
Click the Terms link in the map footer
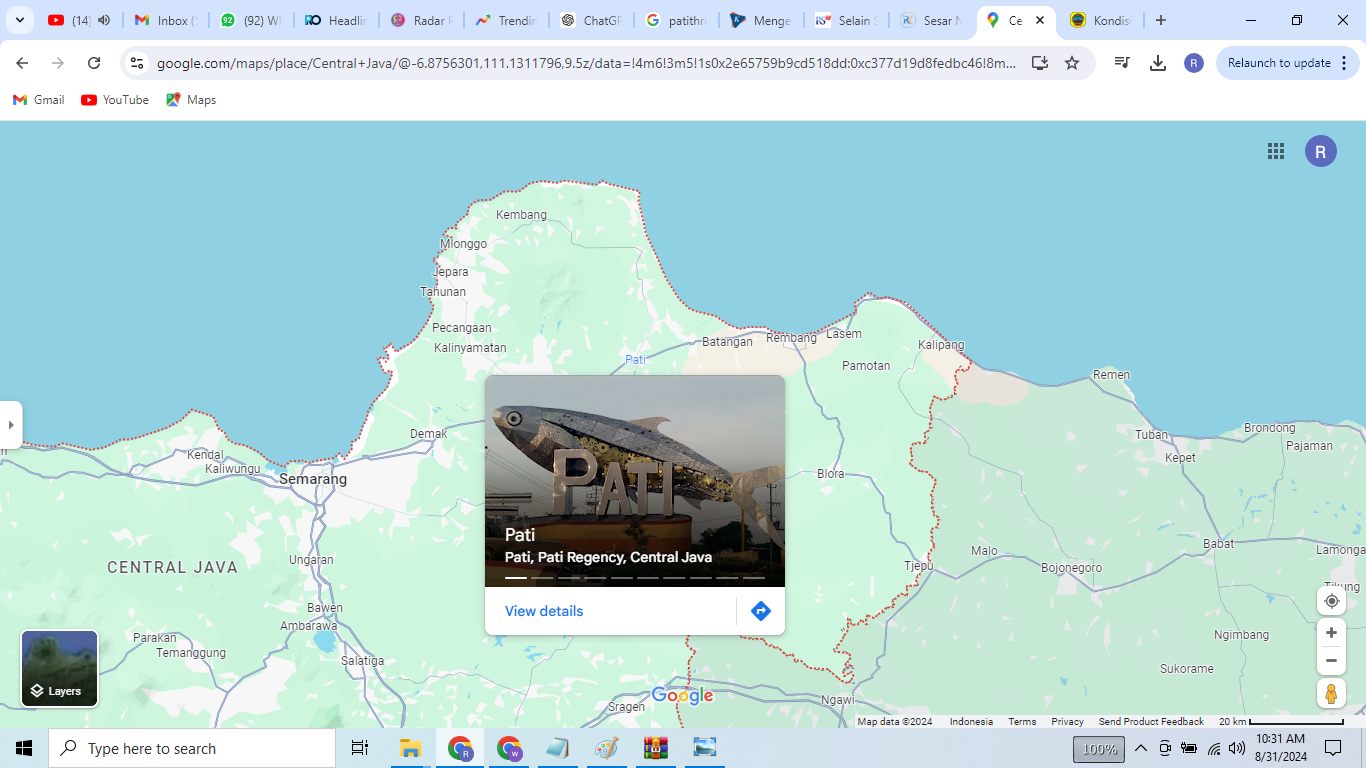point(1022,722)
